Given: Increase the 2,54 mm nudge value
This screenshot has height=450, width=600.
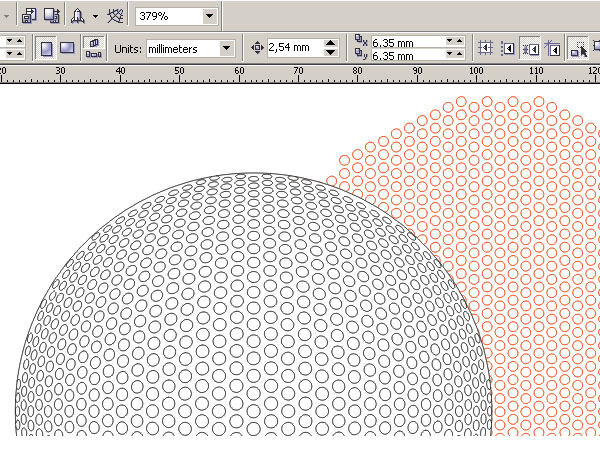Looking at the screenshot, I should [330, 43].
